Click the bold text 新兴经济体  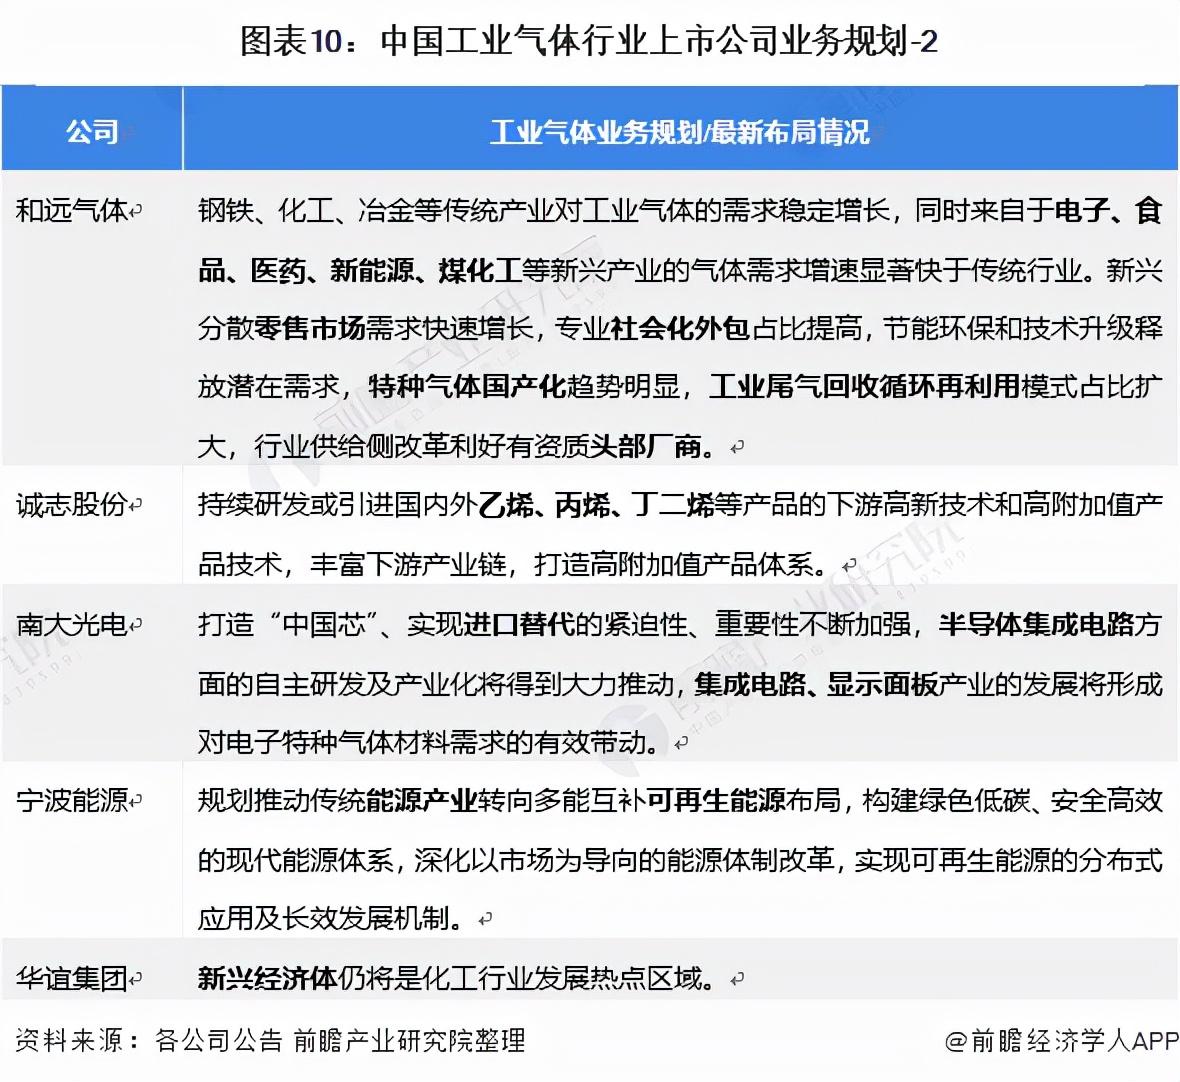coord(267,978)
